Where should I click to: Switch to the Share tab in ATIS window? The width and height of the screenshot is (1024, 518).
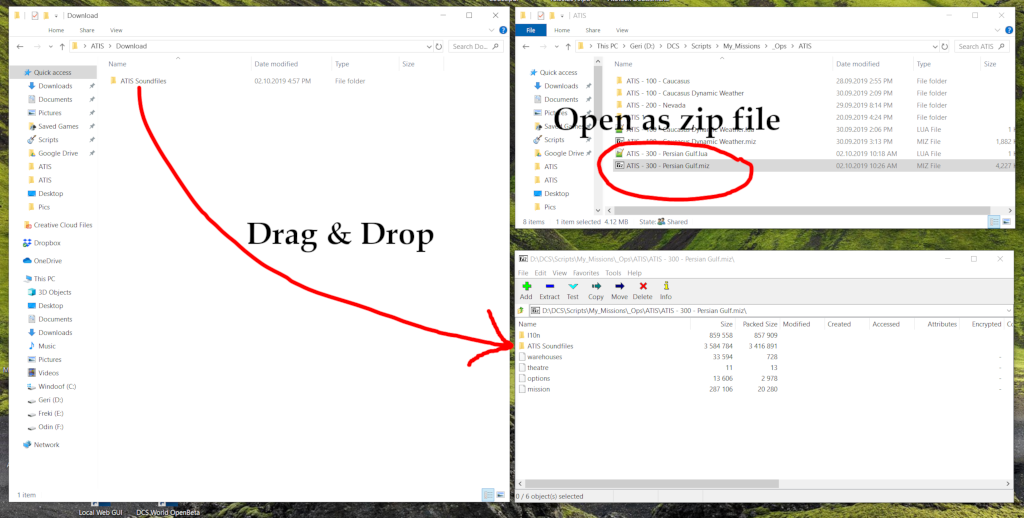592,30
